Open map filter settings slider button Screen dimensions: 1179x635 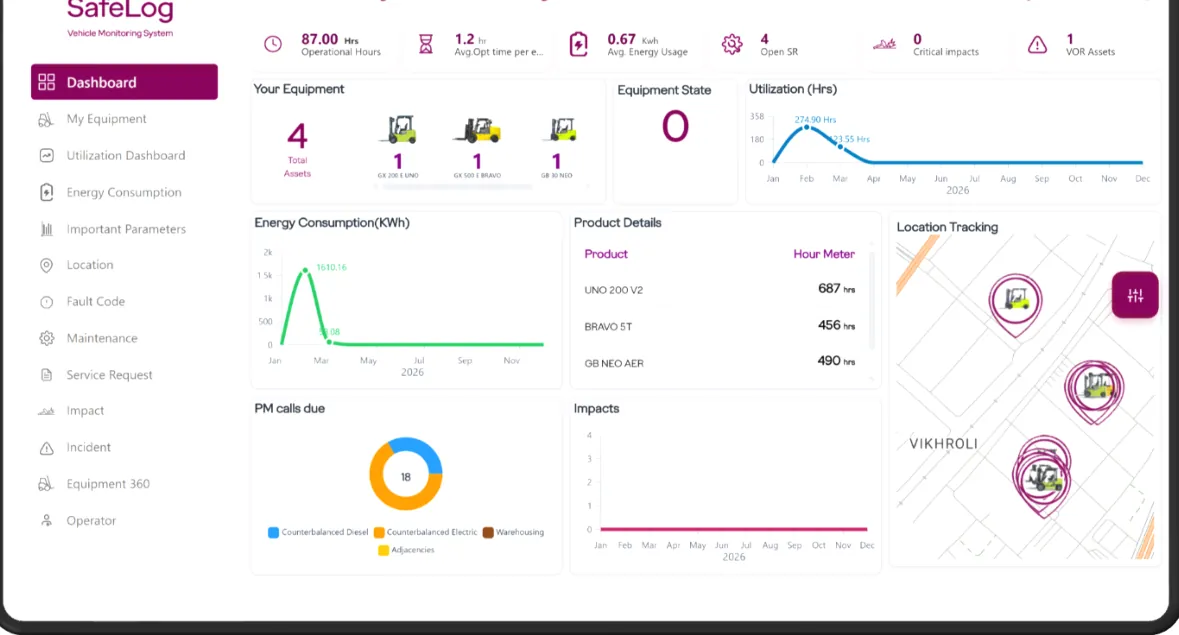(1135, 295)
